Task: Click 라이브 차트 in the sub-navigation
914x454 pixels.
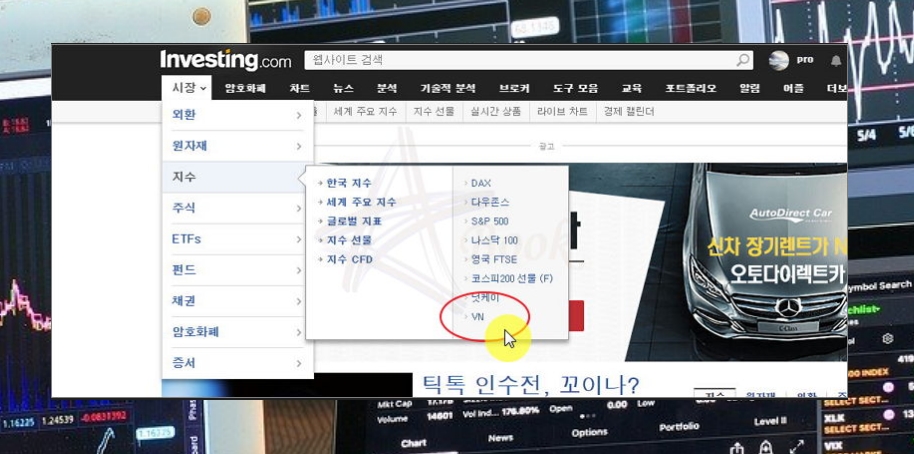Action: (x=563, y=111)
